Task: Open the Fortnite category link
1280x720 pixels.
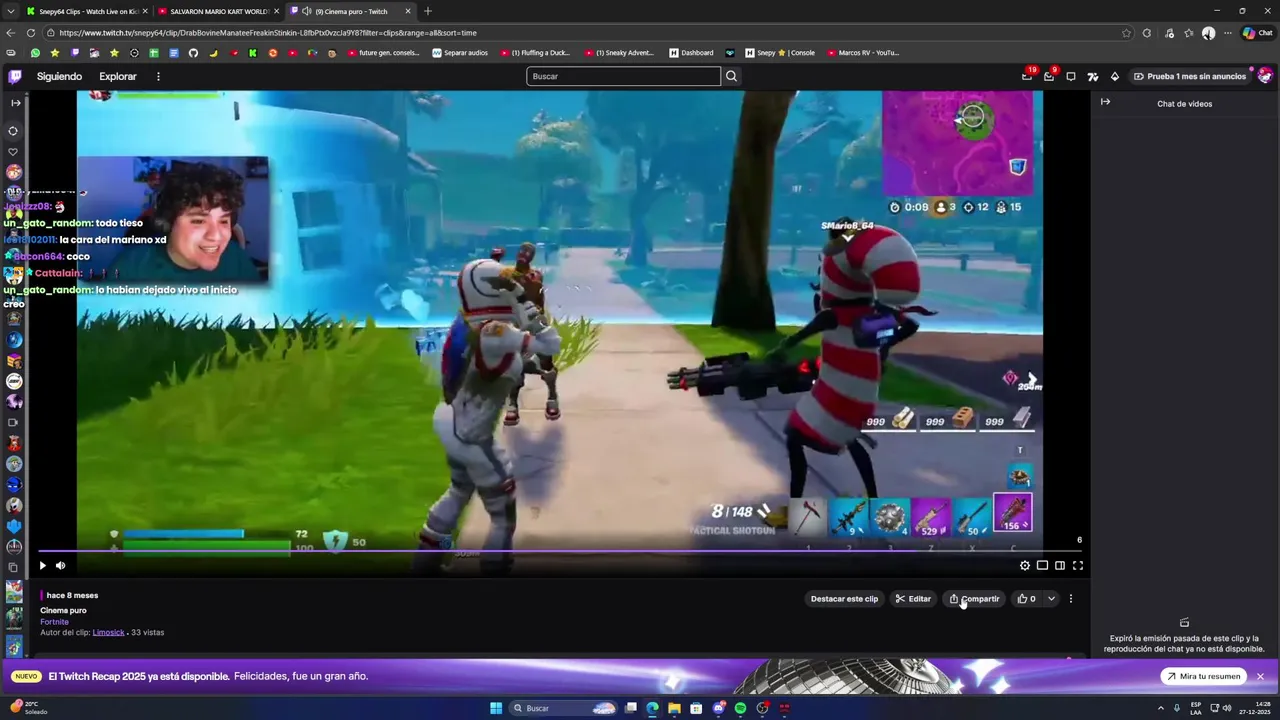Action: click(54, 622)
